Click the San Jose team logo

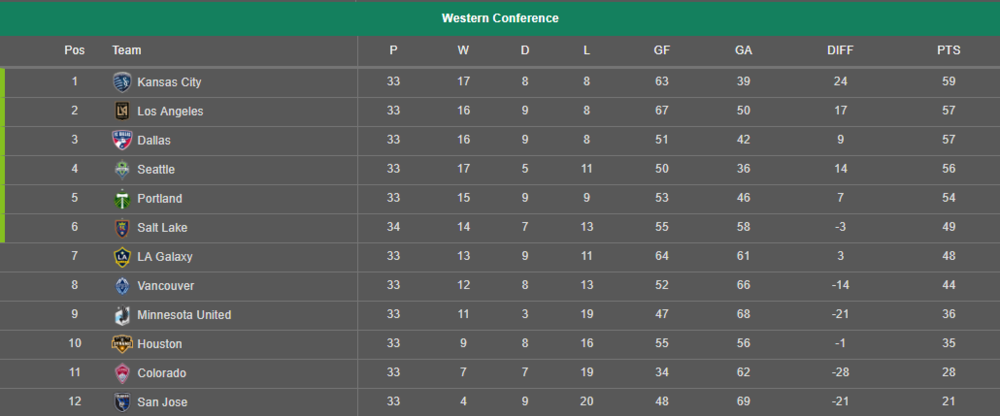tap(122, 403)
